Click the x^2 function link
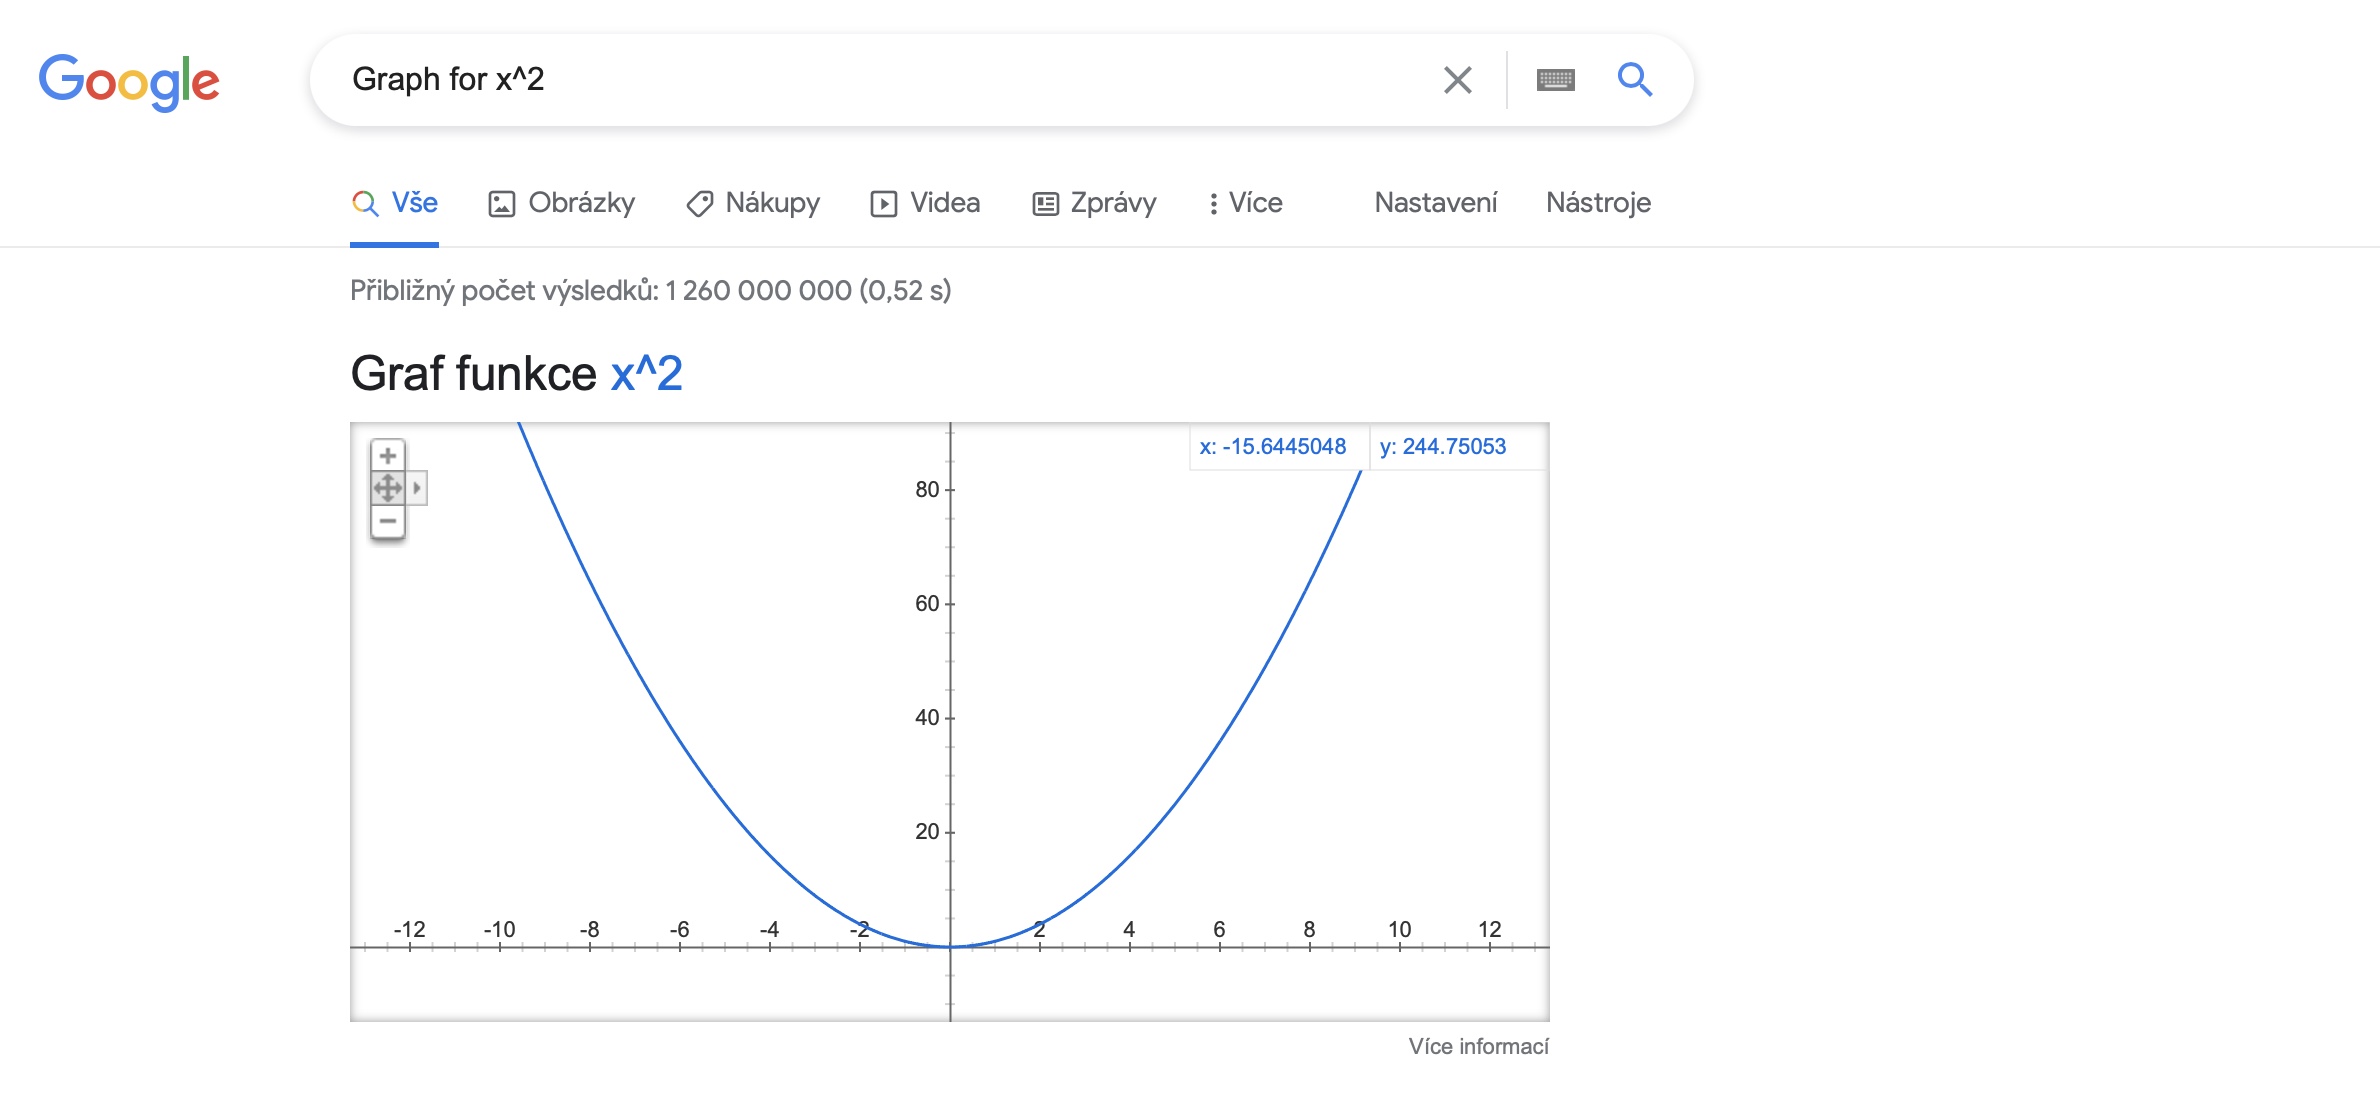 coord(646,374)
